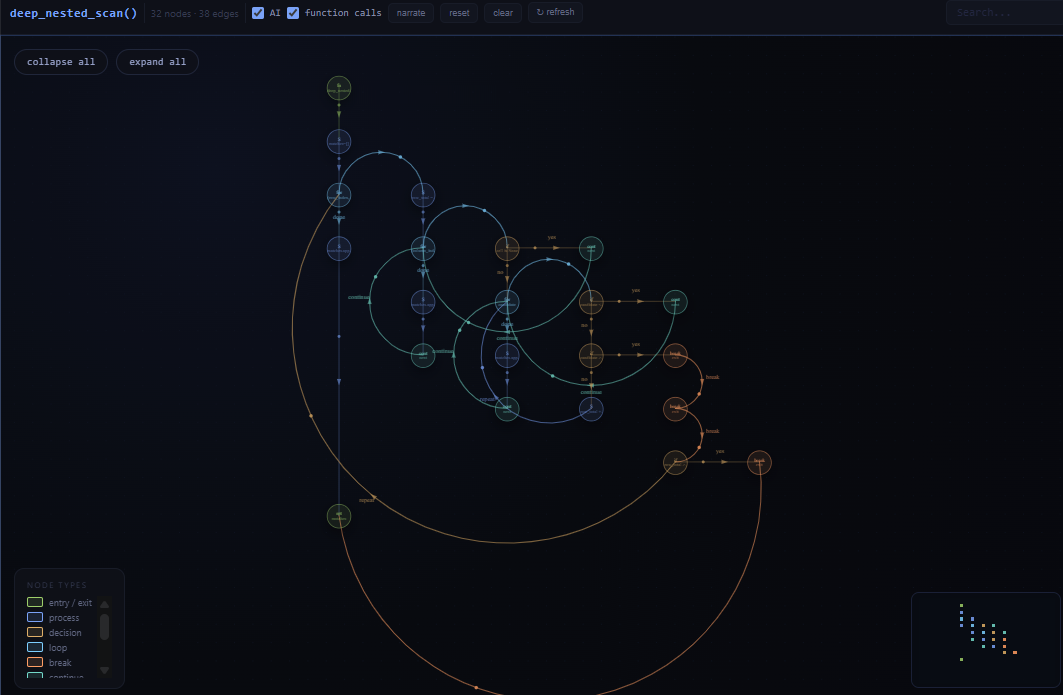The height and width of the screenshot is (695, 1063).
Task: Collapse all nodes using collapse all
Action: coord(60,61)
